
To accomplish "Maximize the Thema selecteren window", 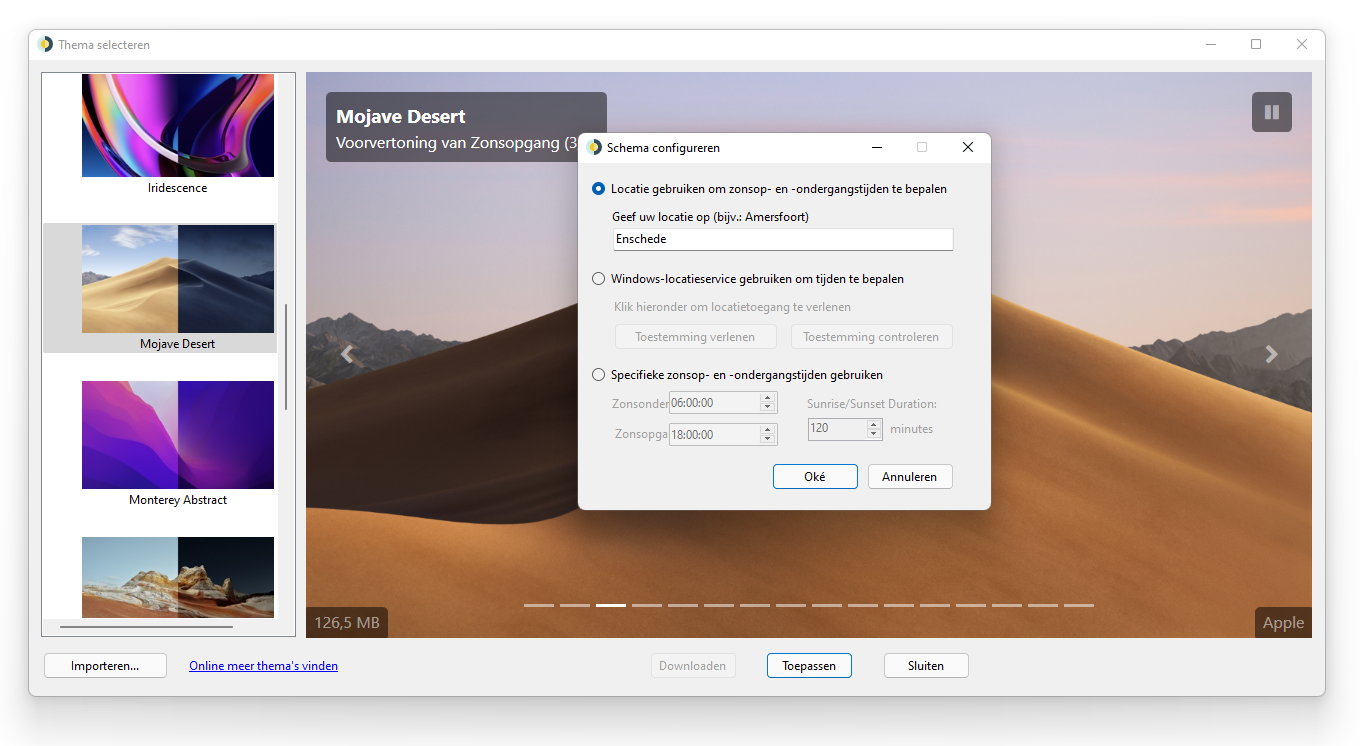I will (x=1256, y=44).
